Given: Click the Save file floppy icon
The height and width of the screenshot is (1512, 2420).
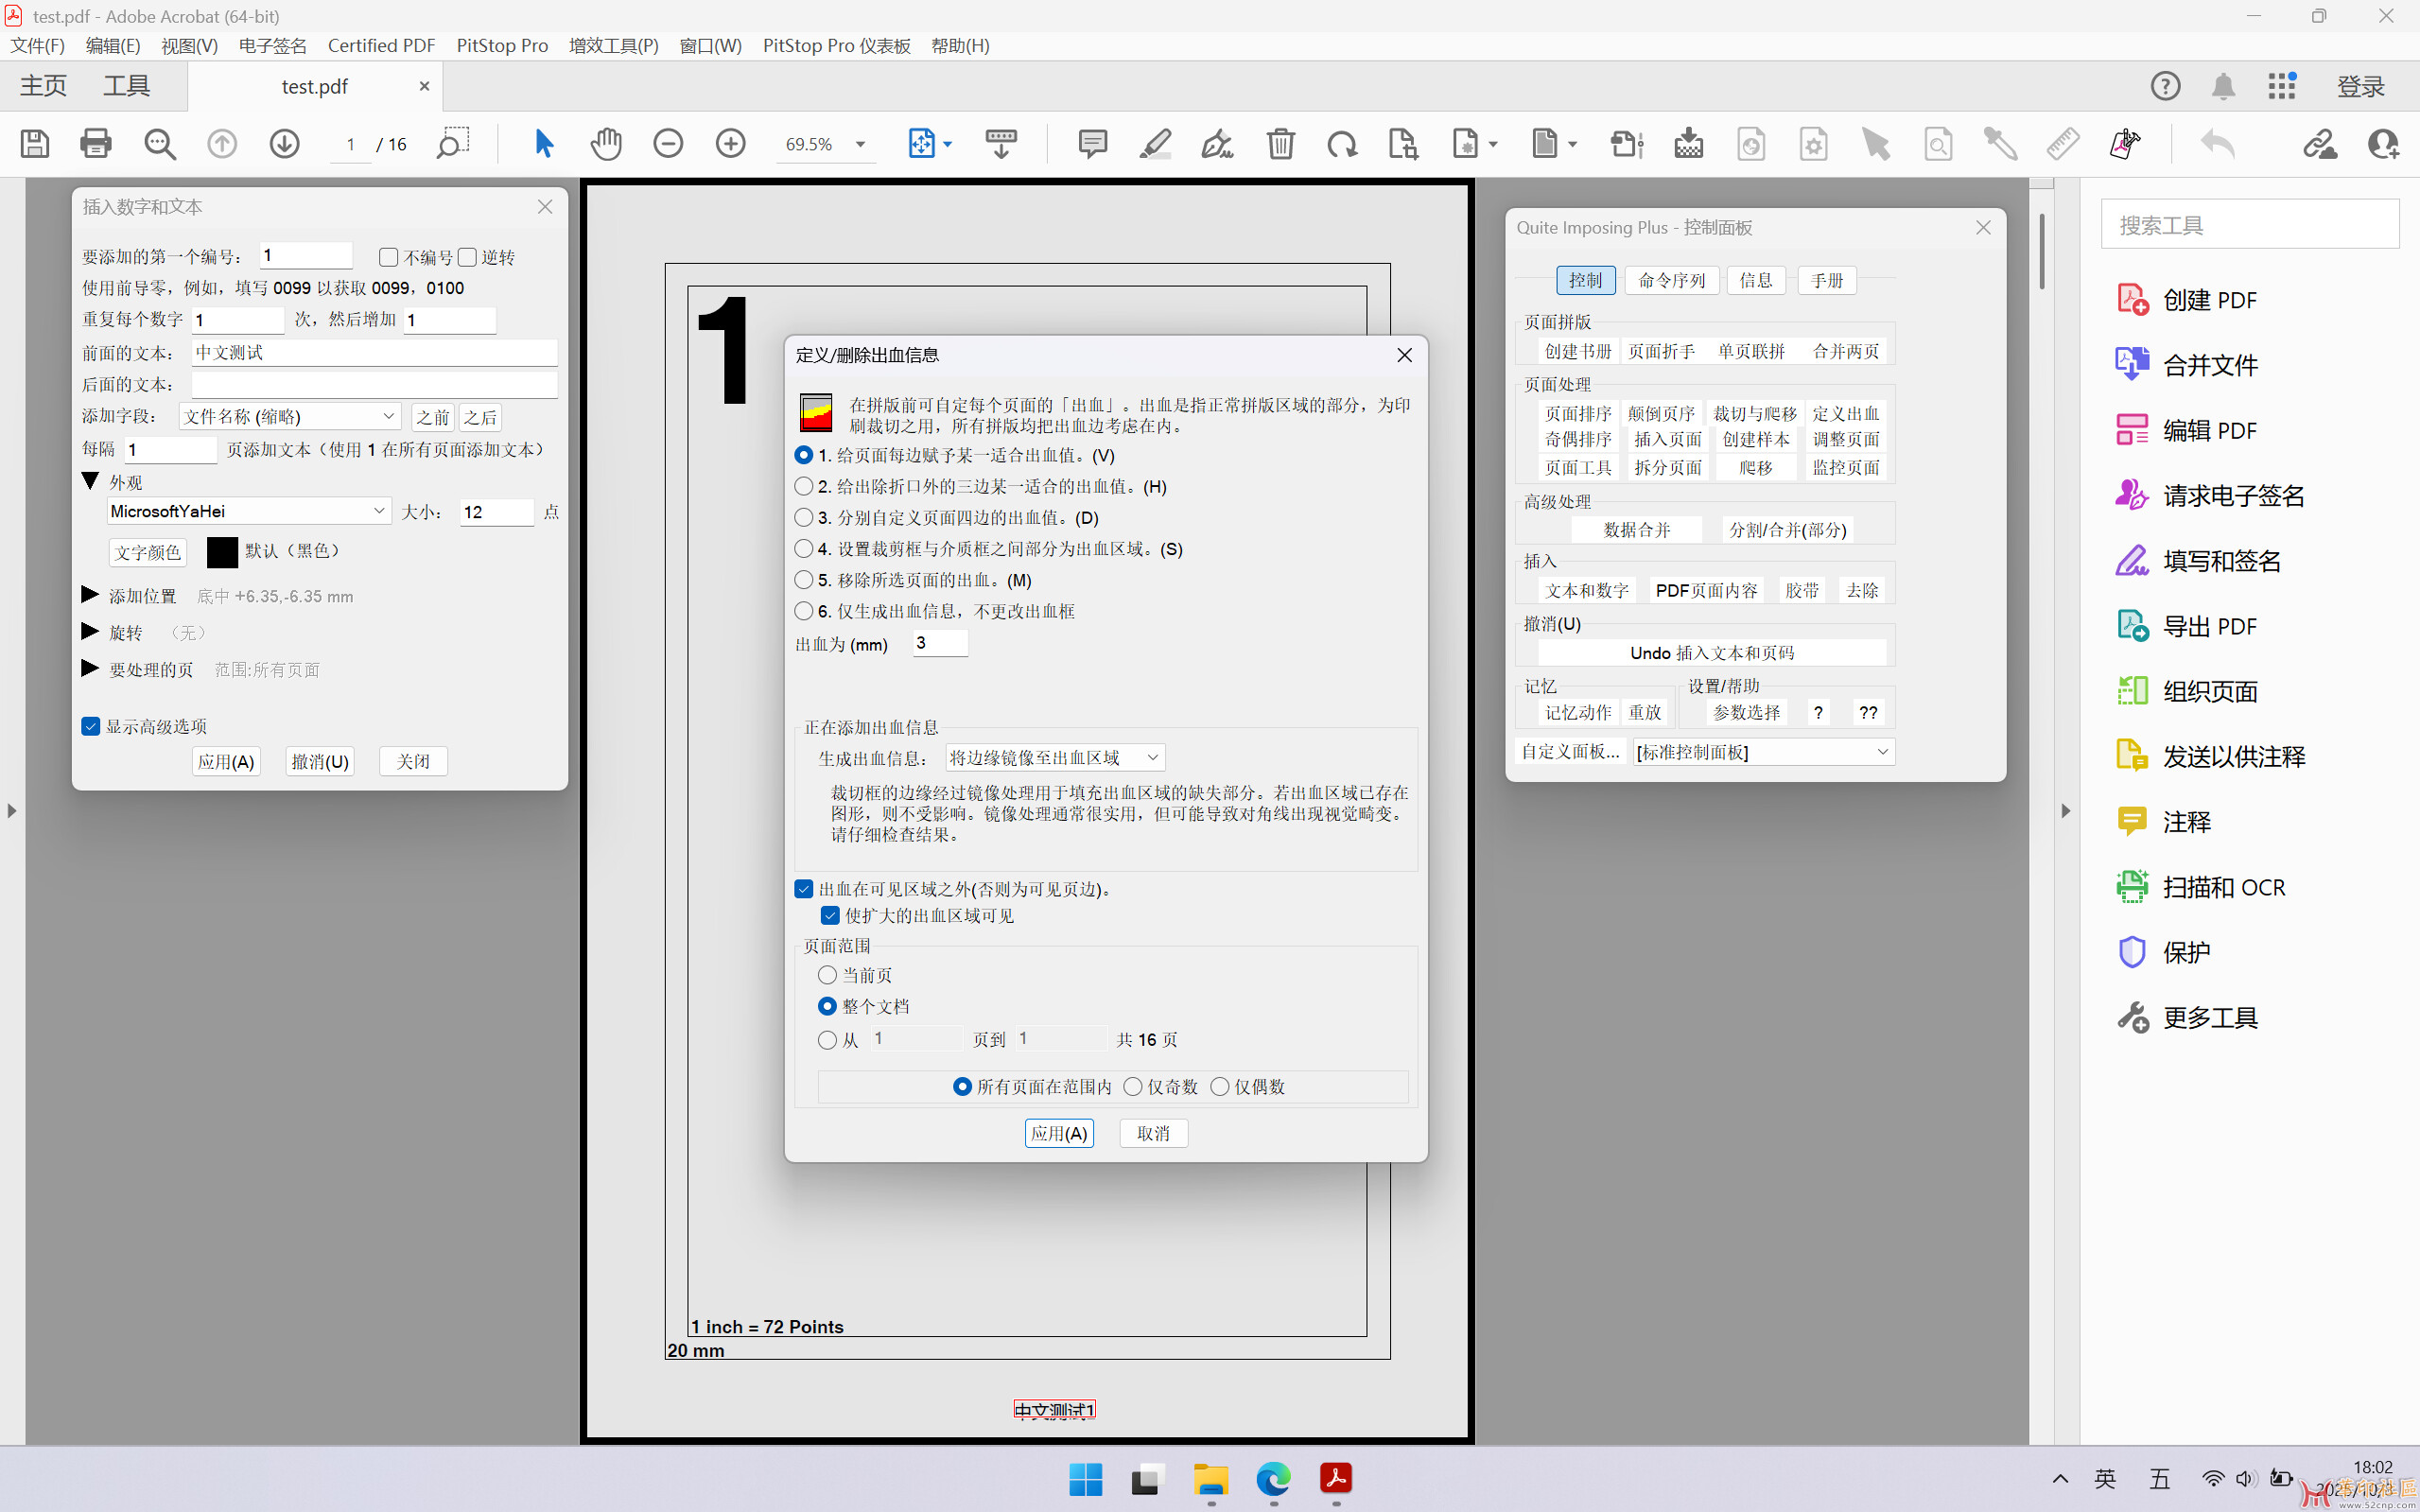Looking at the screenshot, I should point(35,144).
